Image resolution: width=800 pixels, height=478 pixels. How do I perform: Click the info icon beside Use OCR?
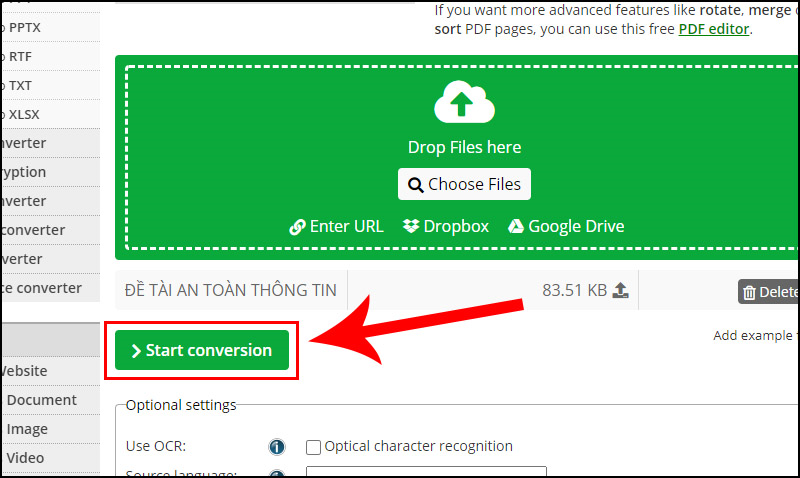277,447
